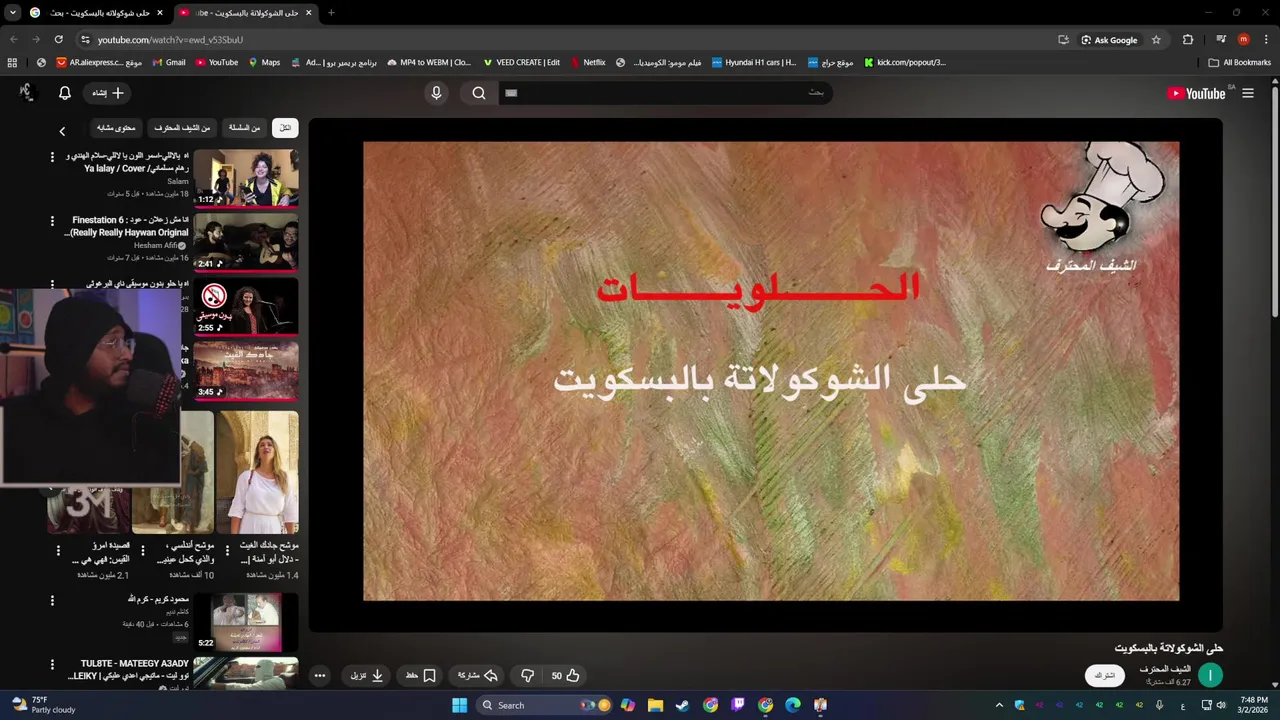
Task: Open the tab search dropdown arrow
Action: pyautogui.click(x=12, y=13)
